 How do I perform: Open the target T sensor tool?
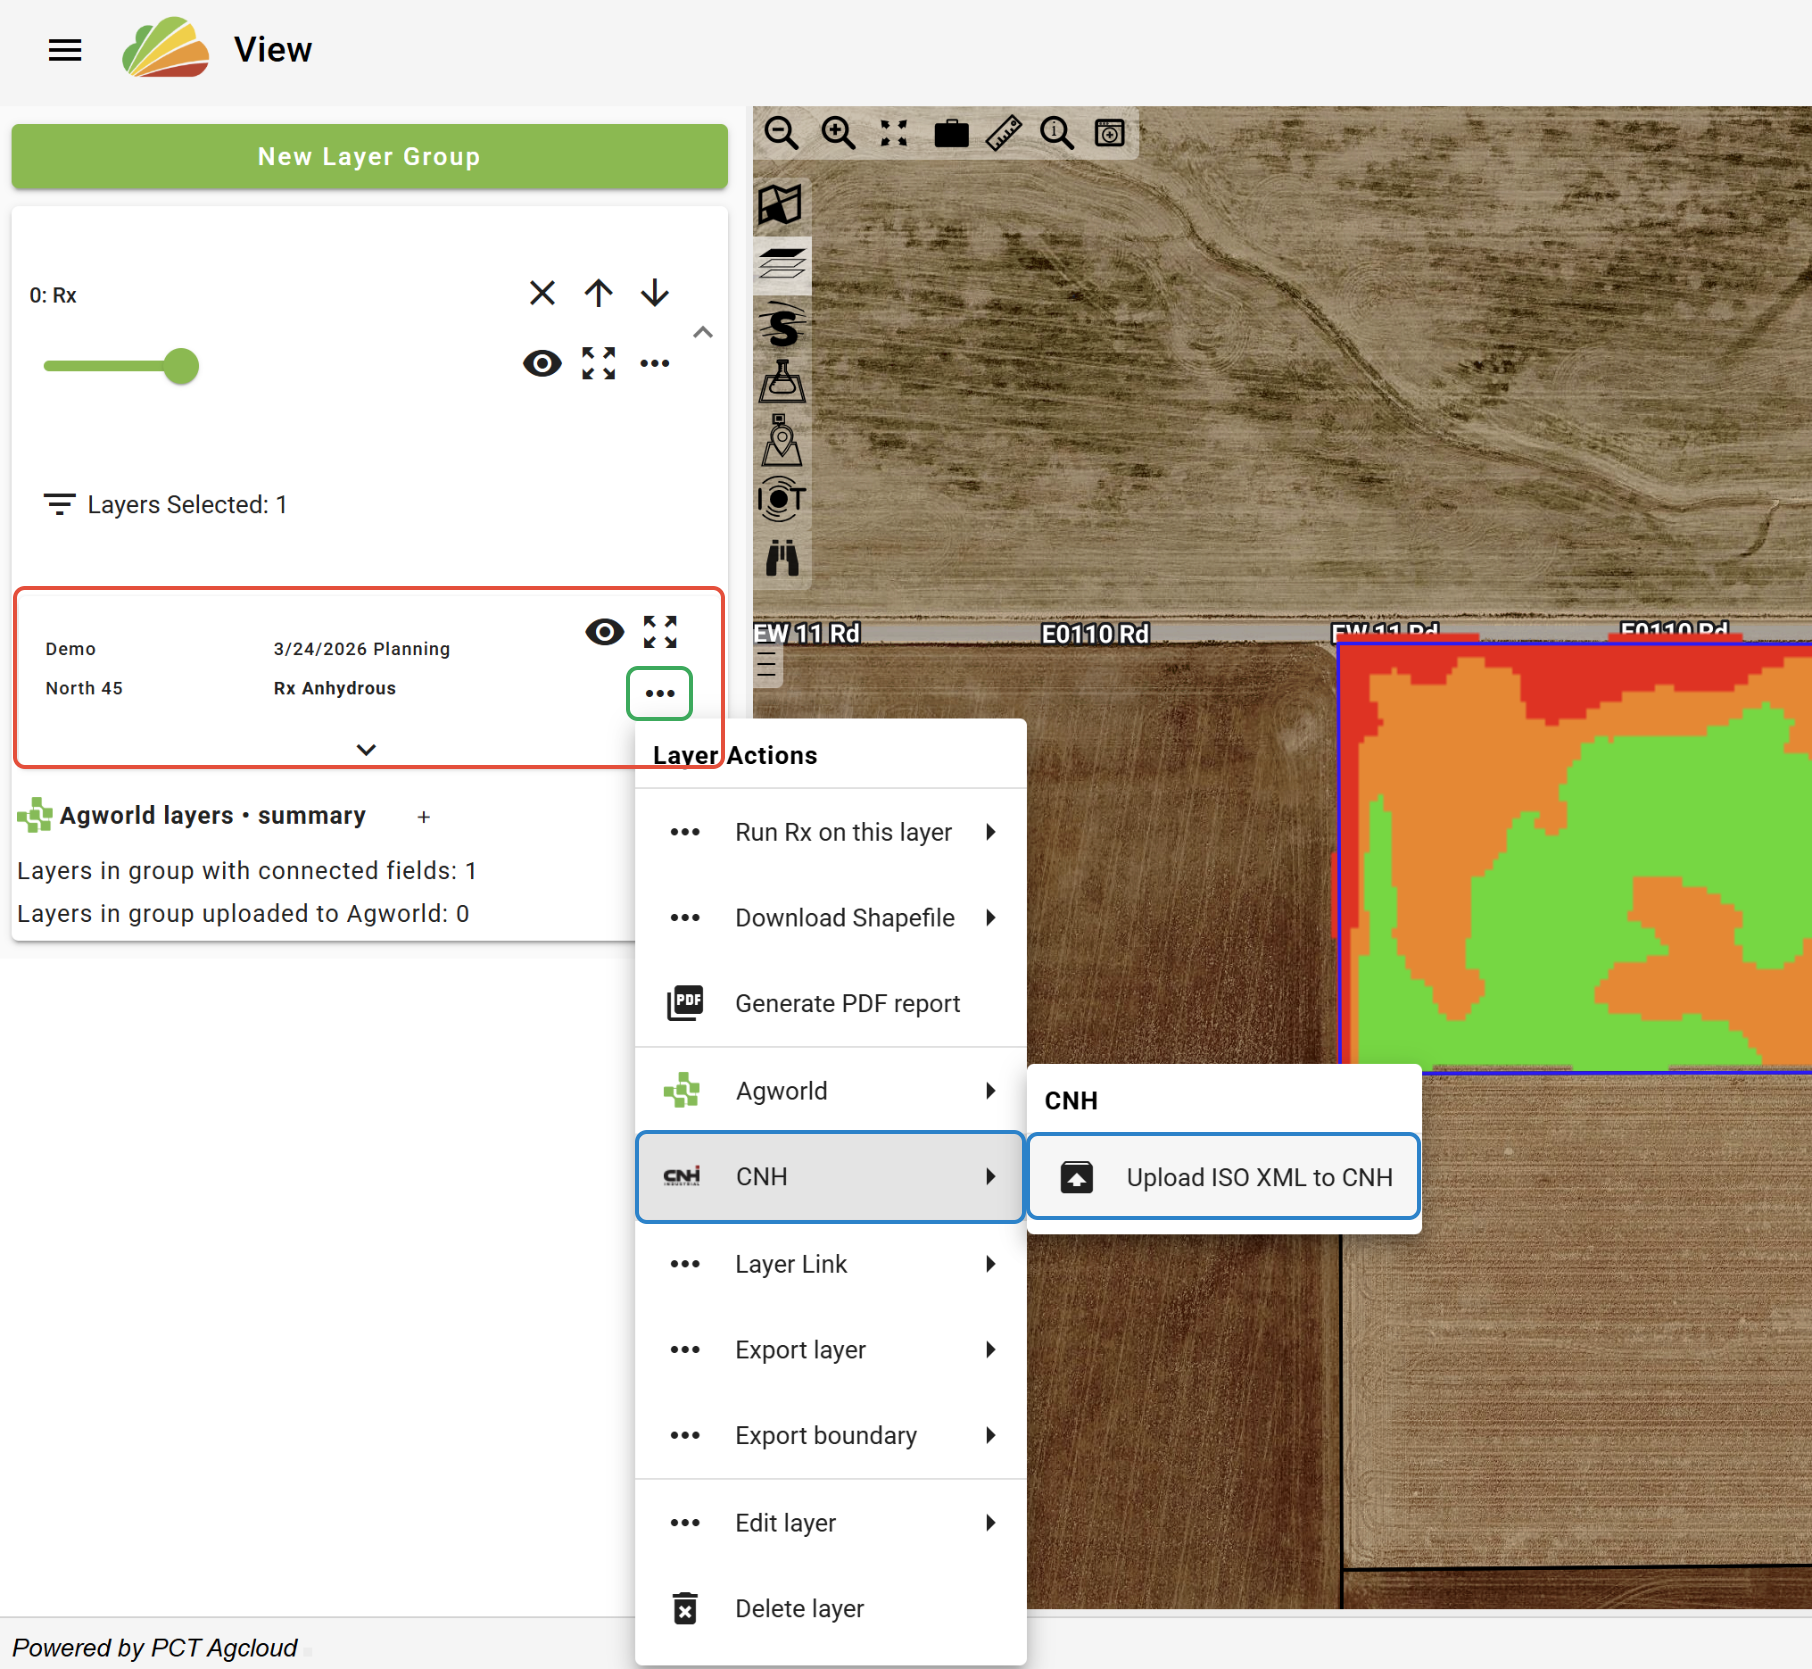(x=782, y=499)
